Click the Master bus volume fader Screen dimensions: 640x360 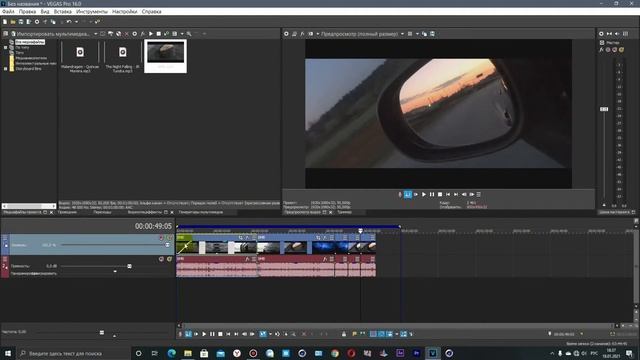604,109
